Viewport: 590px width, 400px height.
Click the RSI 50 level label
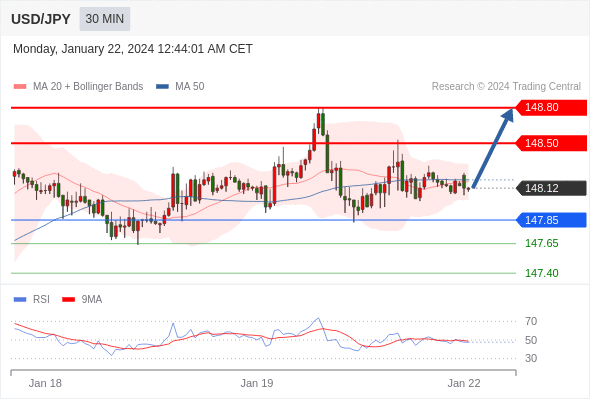(531, 340)
